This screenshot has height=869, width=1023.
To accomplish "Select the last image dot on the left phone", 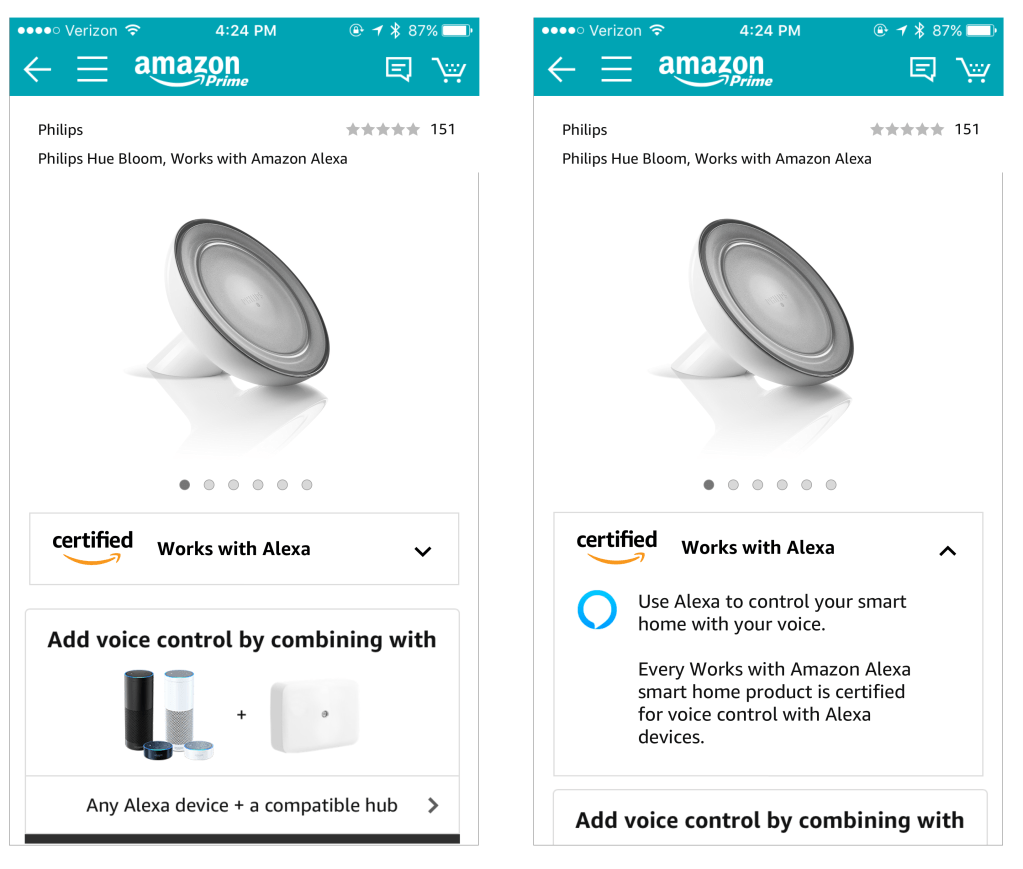I will [307, 485].
